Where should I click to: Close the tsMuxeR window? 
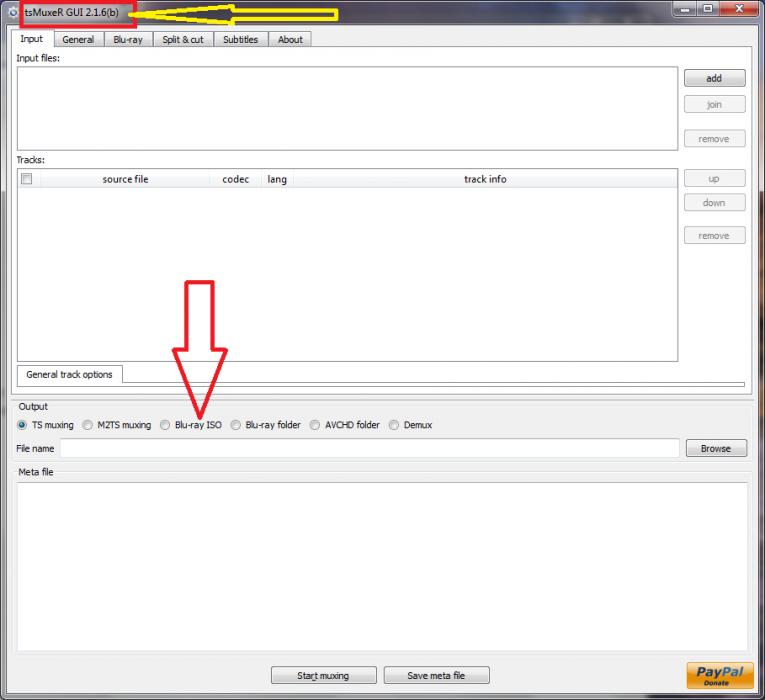pyautogui.click(x=739, y=9)
